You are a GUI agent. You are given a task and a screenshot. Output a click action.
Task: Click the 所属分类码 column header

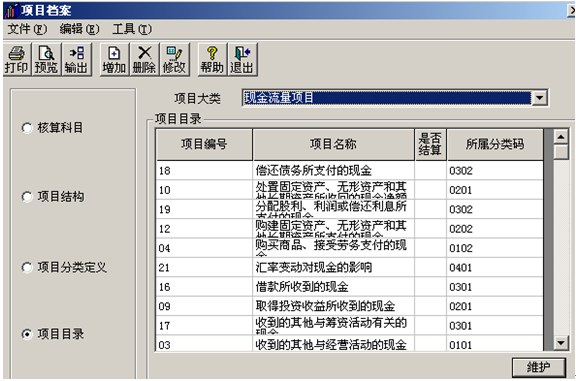tap(495, 144)
